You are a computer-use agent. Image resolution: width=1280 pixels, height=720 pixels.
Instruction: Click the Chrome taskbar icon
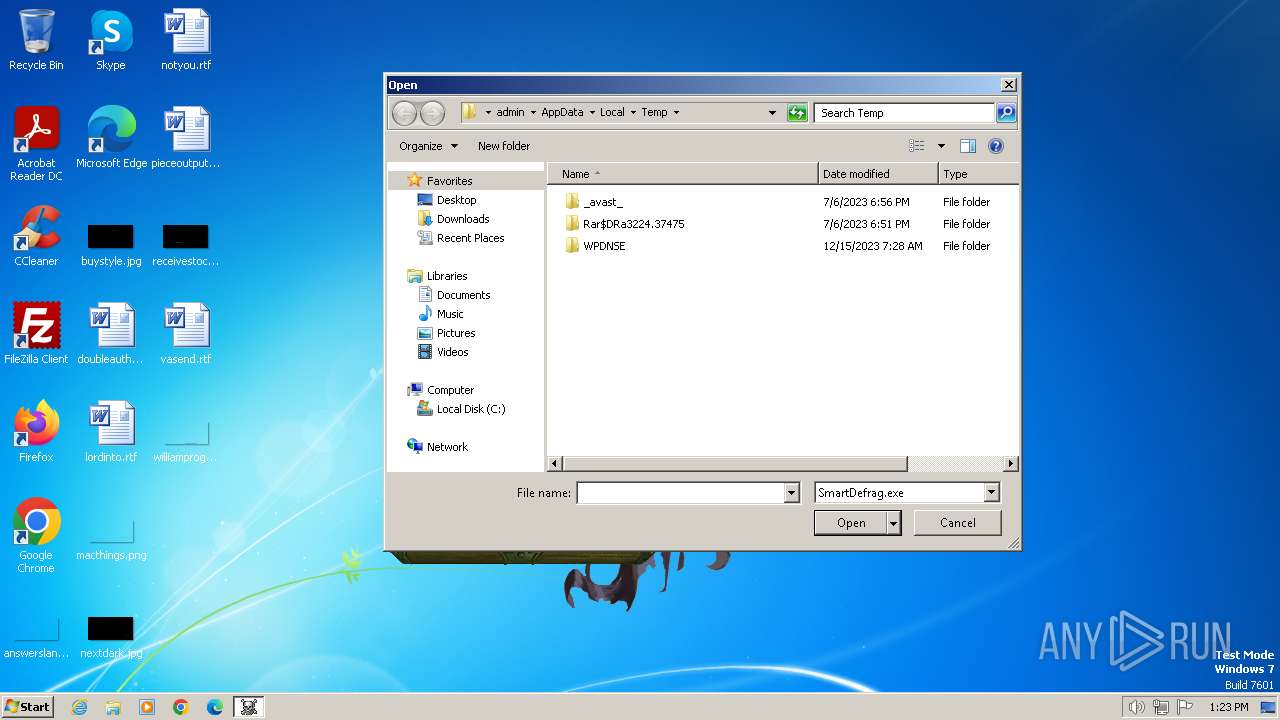point(181,707)
